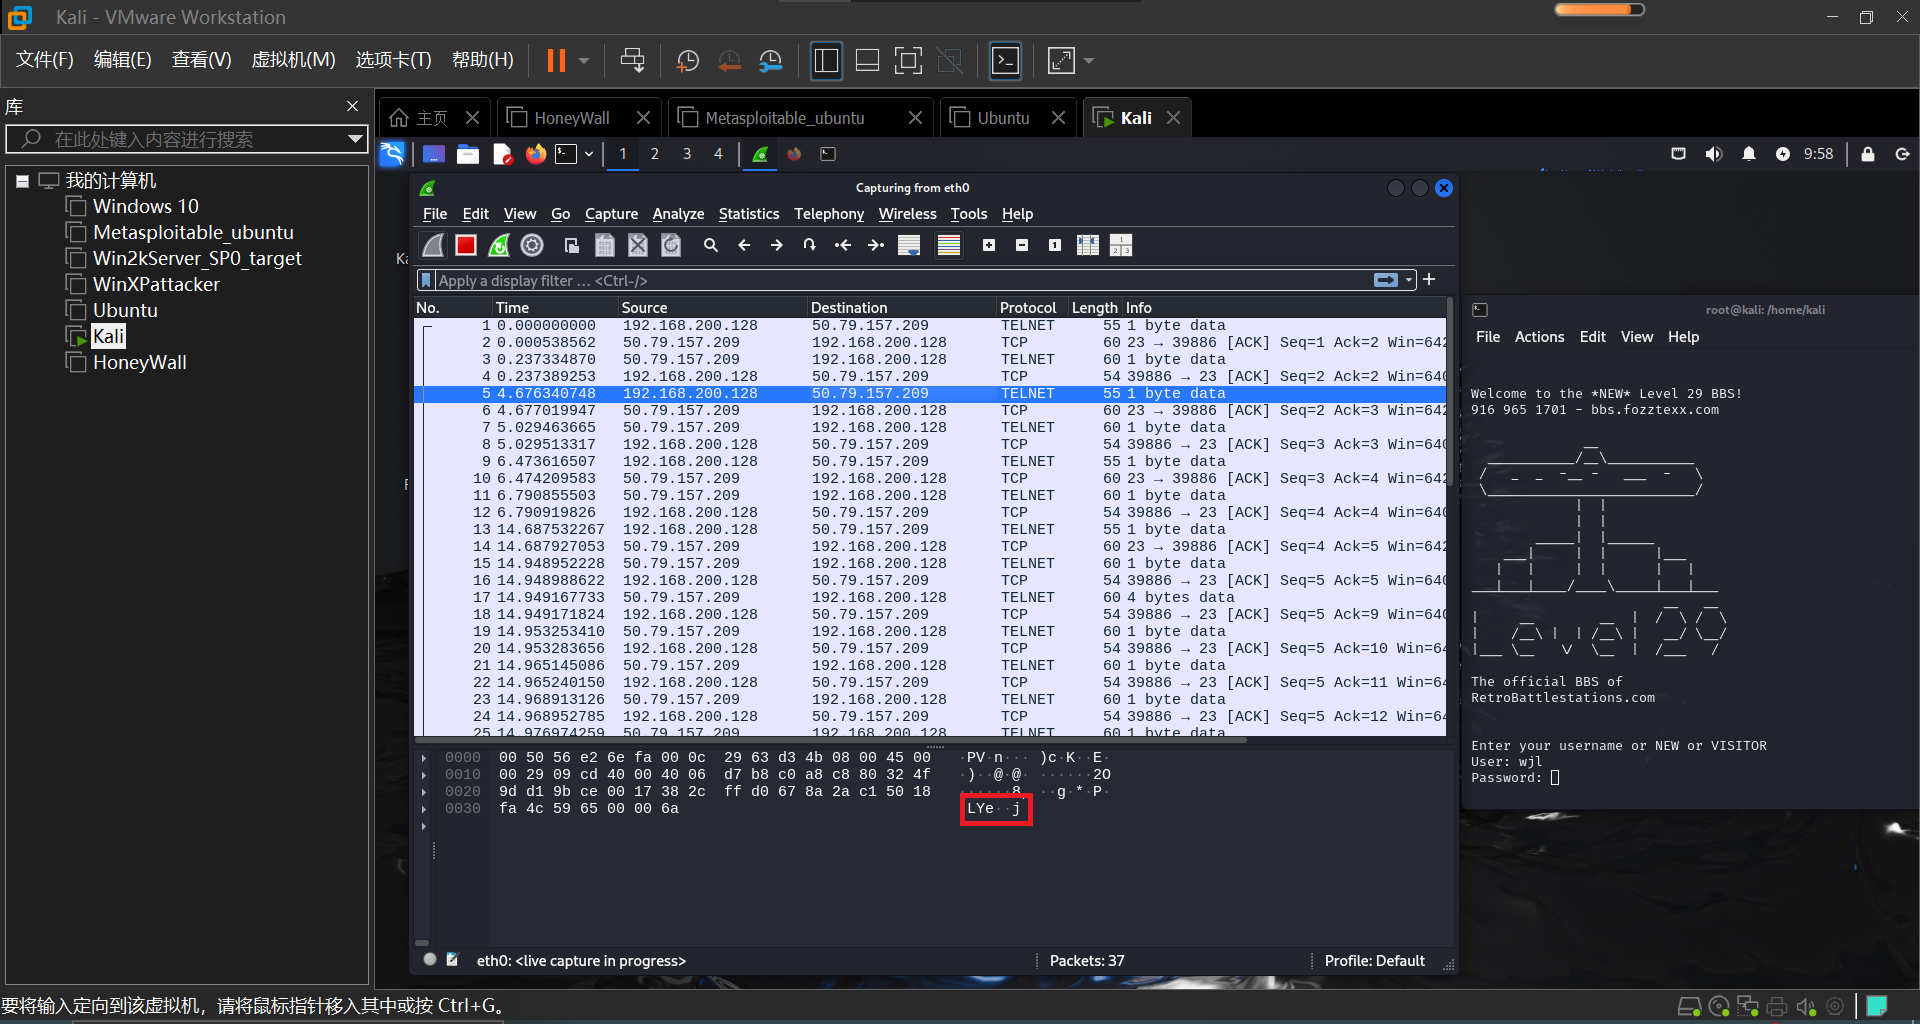Click the reset layout icon with numbered panes
1920x1024 pixels.
pyautogui.click(x=1121, y=245)
